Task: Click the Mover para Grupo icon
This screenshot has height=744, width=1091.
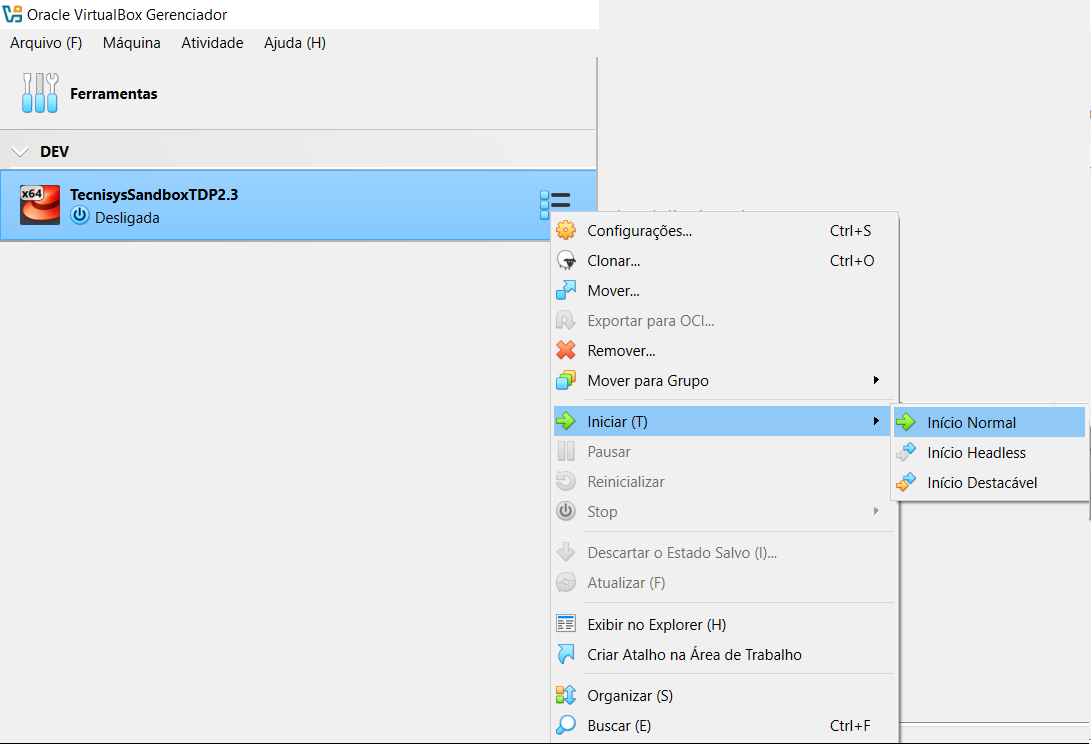Action: [566, 380]
